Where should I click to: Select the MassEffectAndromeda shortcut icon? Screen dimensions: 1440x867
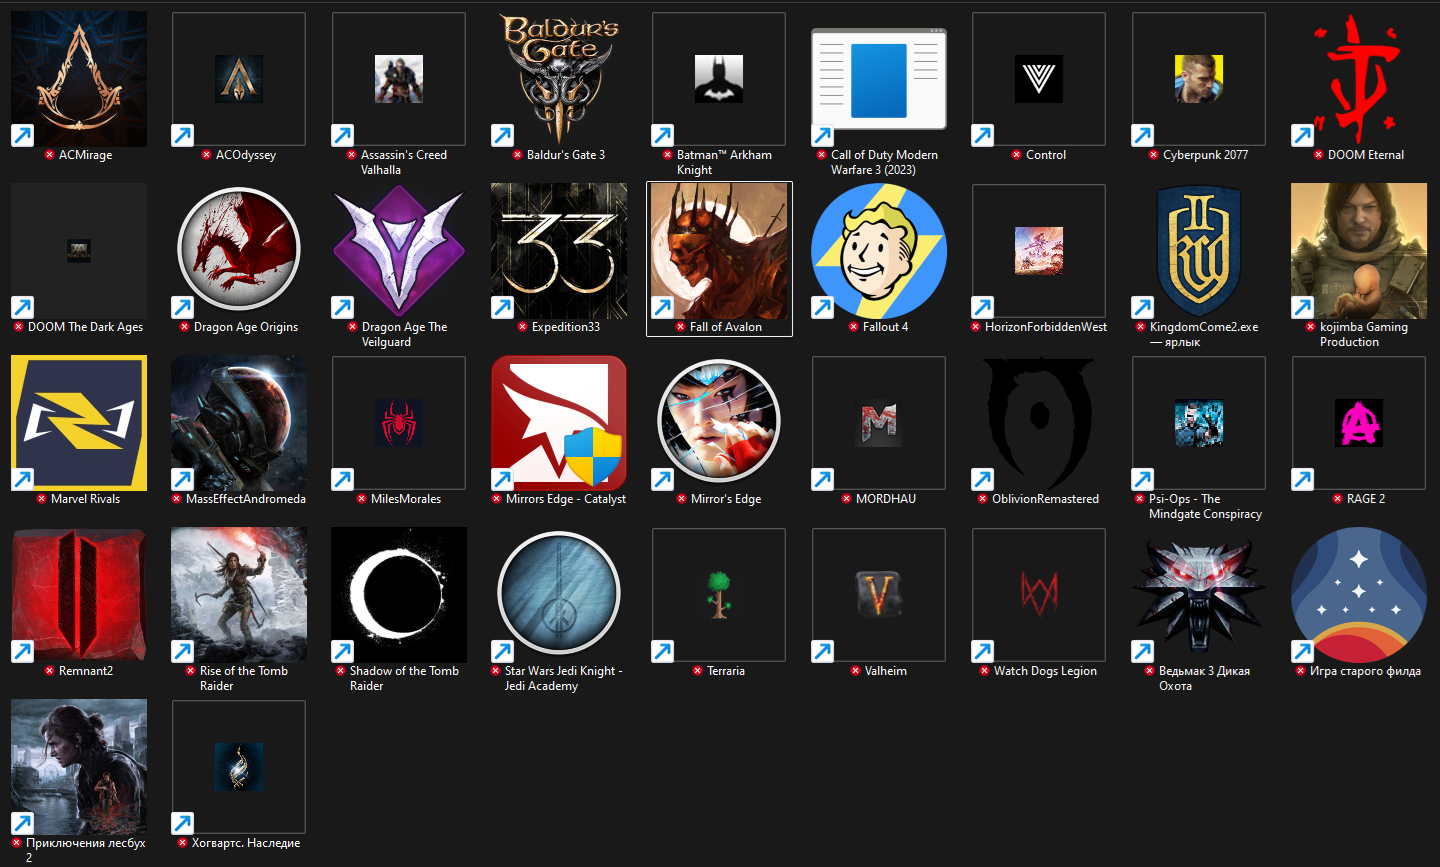(x=239, y=423)
